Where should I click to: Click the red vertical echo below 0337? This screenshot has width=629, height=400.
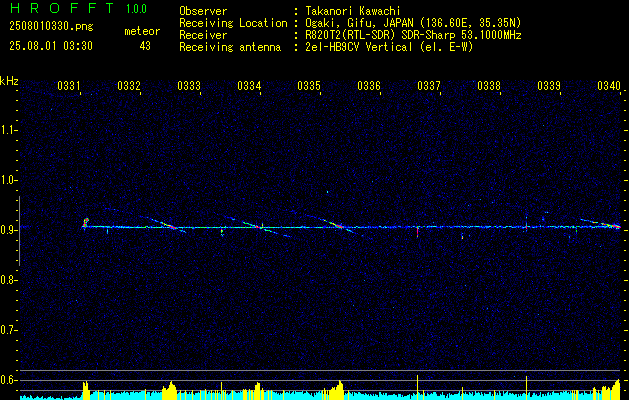point(418,231)
